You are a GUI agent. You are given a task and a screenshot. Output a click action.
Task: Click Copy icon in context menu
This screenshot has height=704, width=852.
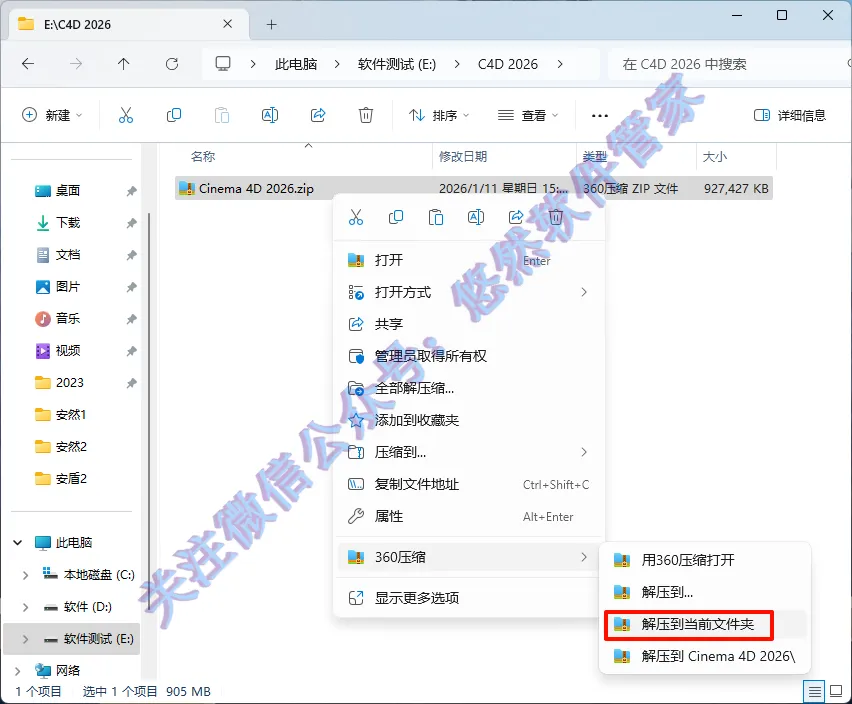(x=396, y=217)
